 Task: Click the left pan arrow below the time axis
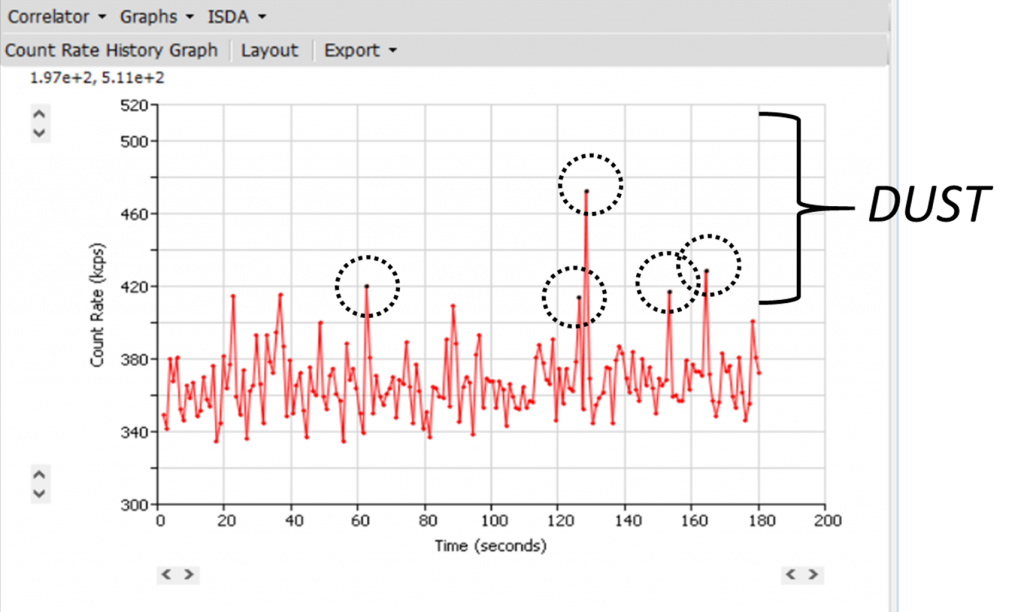coord(167,575)
